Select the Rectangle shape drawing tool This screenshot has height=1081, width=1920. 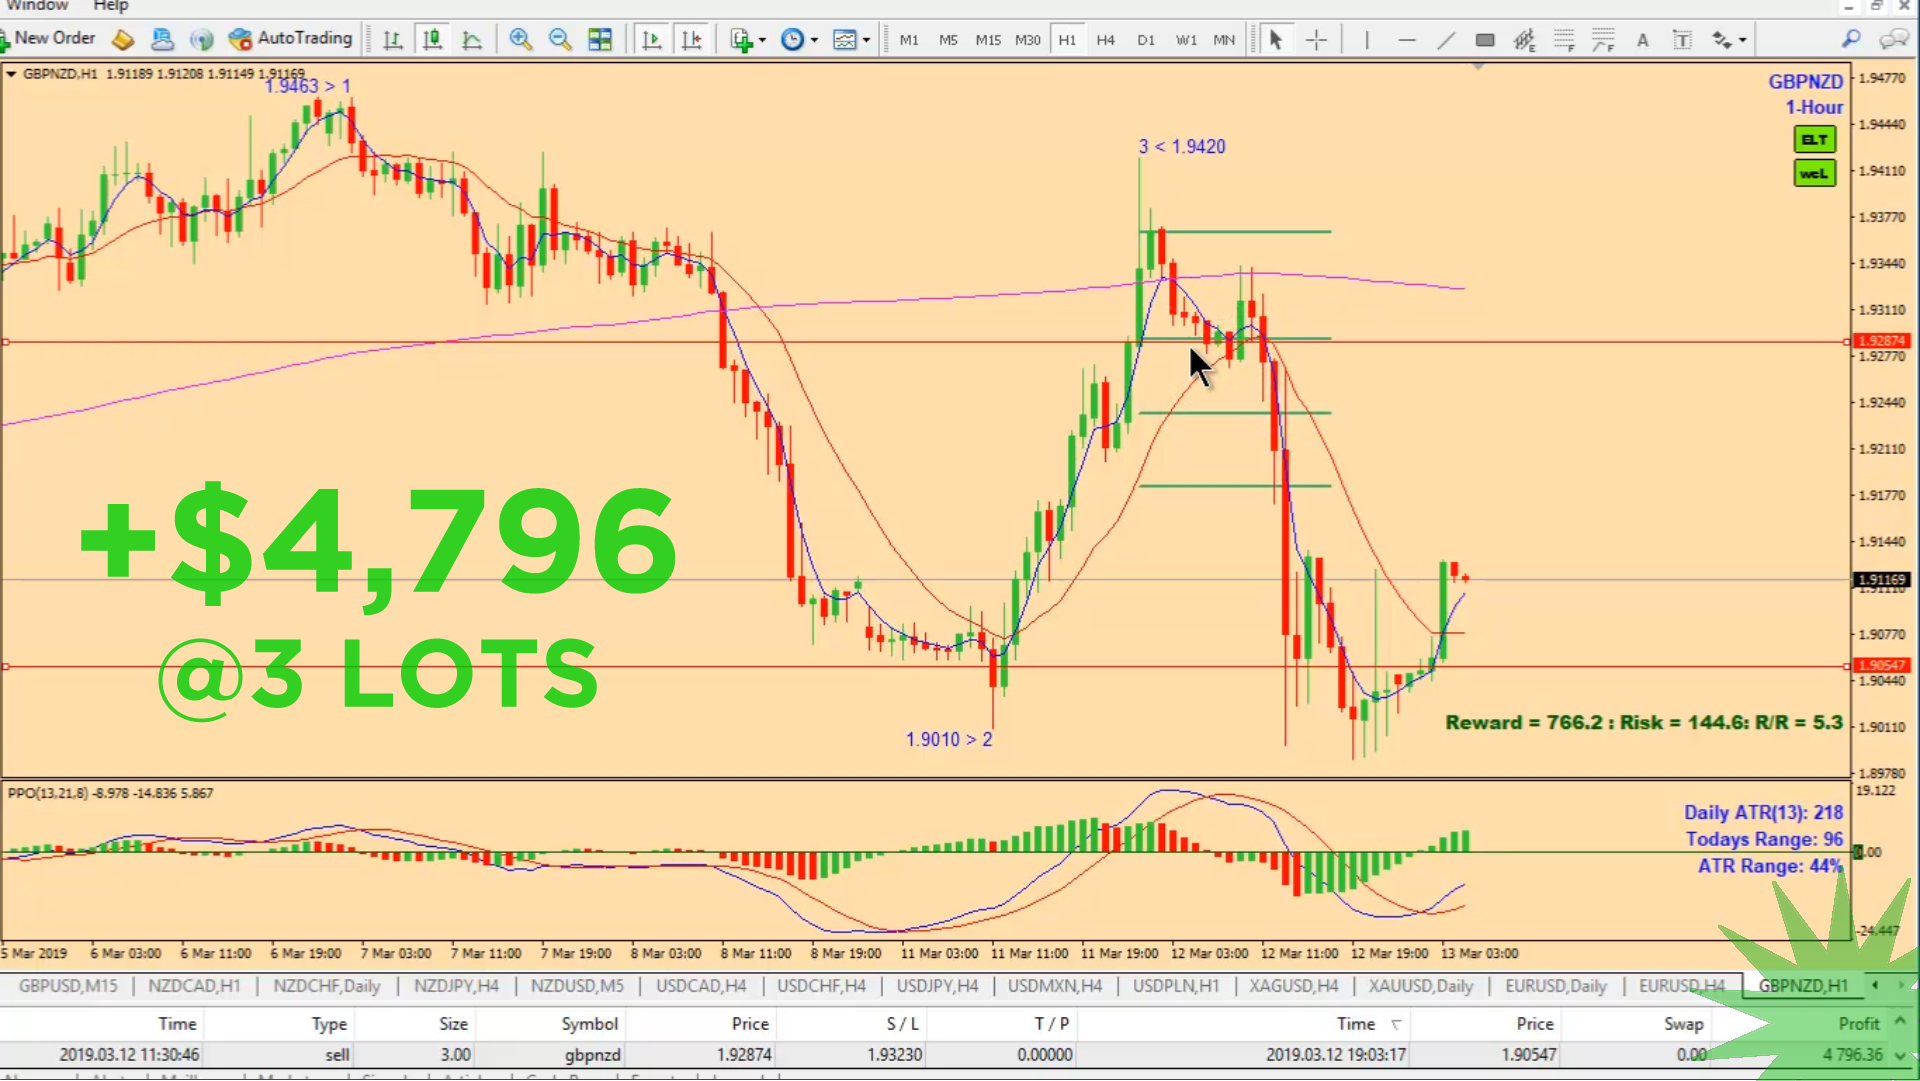[1485, 40]
